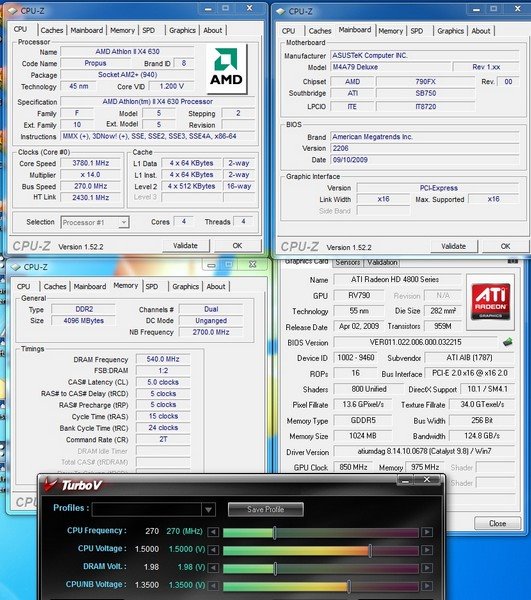Open Sensors tab in GPU-Z

click(348, 262)
